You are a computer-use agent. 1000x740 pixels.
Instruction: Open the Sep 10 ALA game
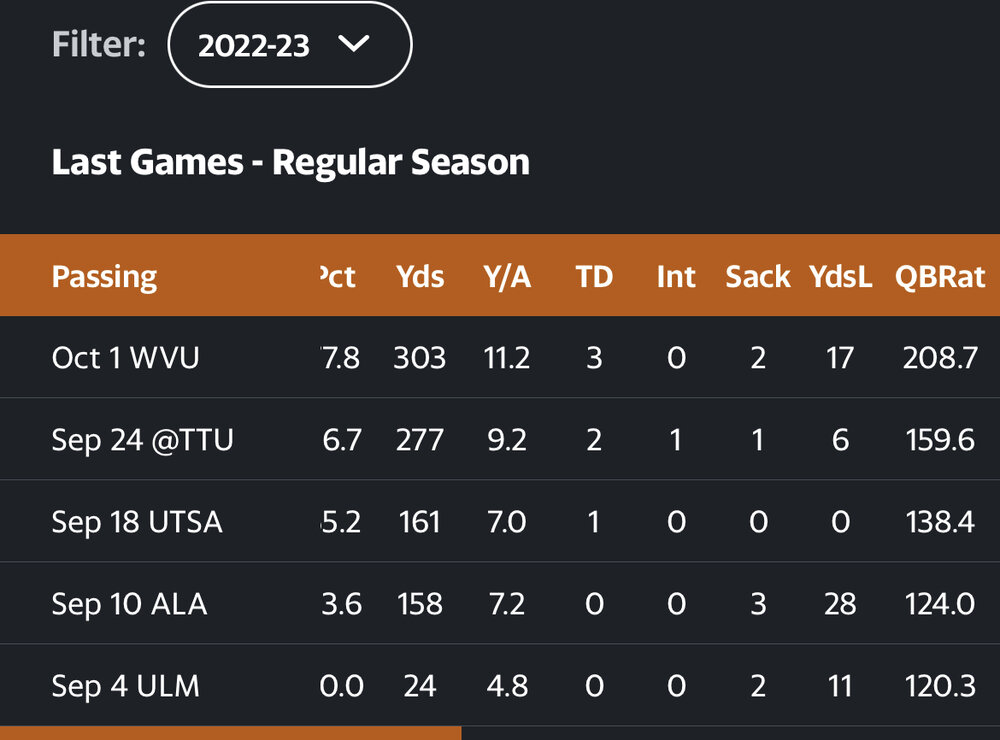pos(129,603)
